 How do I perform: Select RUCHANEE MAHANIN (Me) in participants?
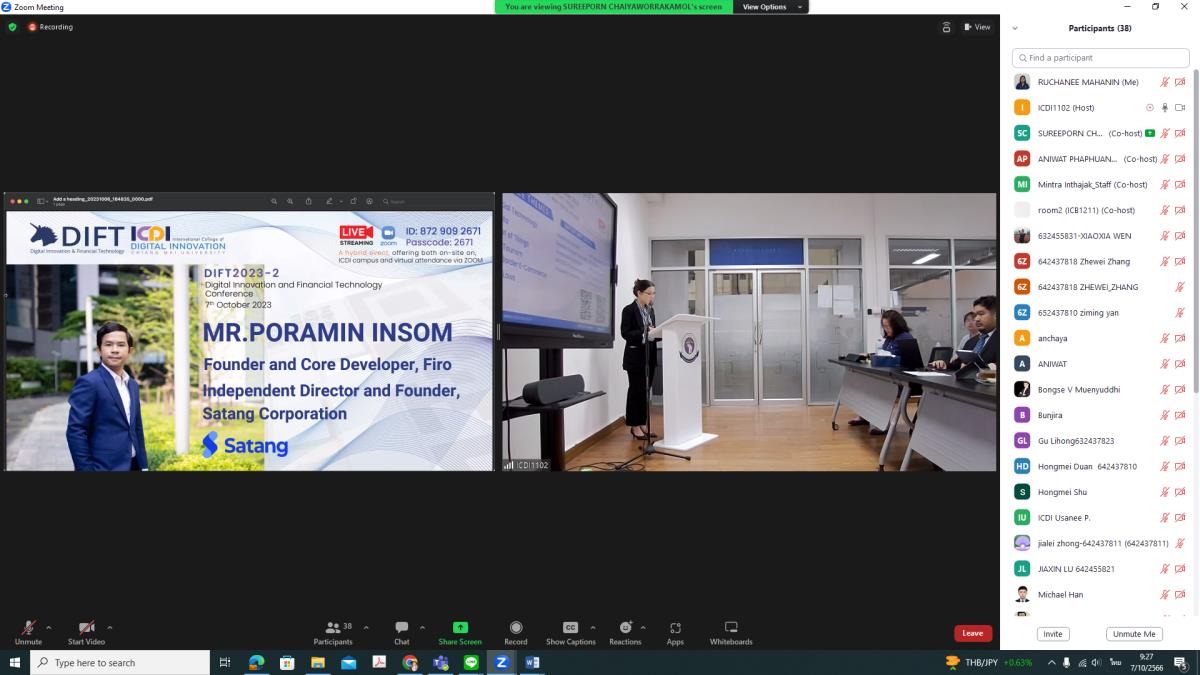point(1099,82)
